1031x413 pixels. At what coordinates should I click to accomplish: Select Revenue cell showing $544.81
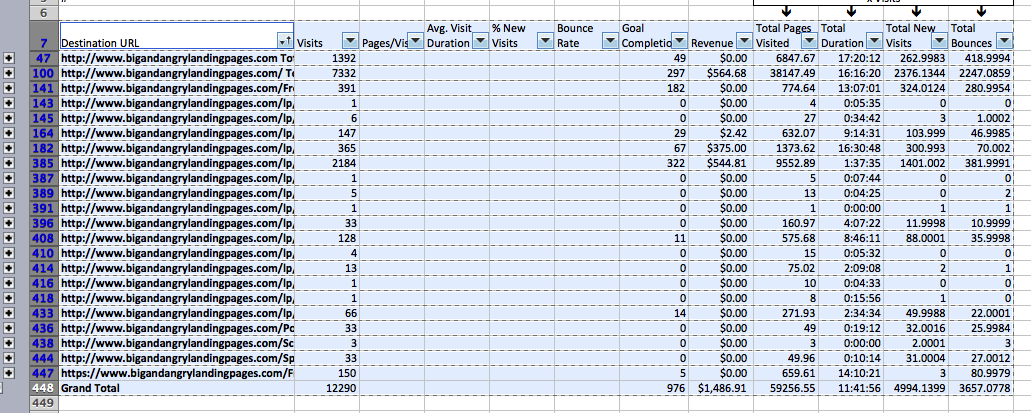719,164
